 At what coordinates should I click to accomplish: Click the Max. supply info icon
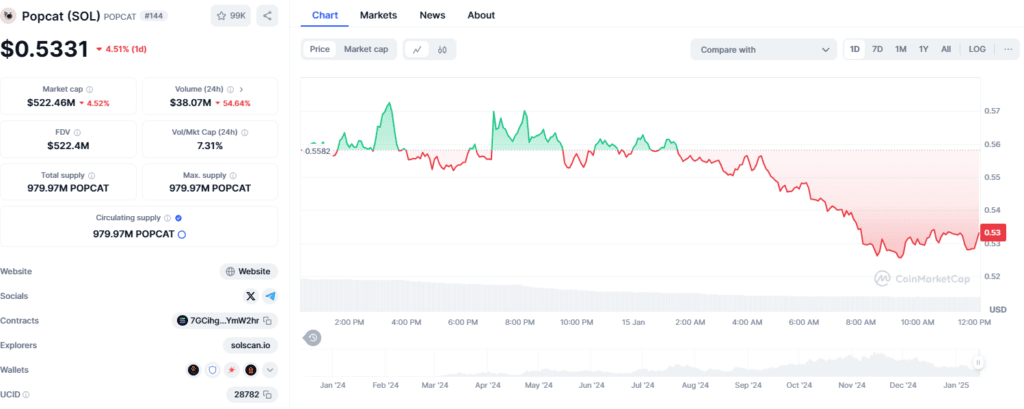[x=233, y=175]
